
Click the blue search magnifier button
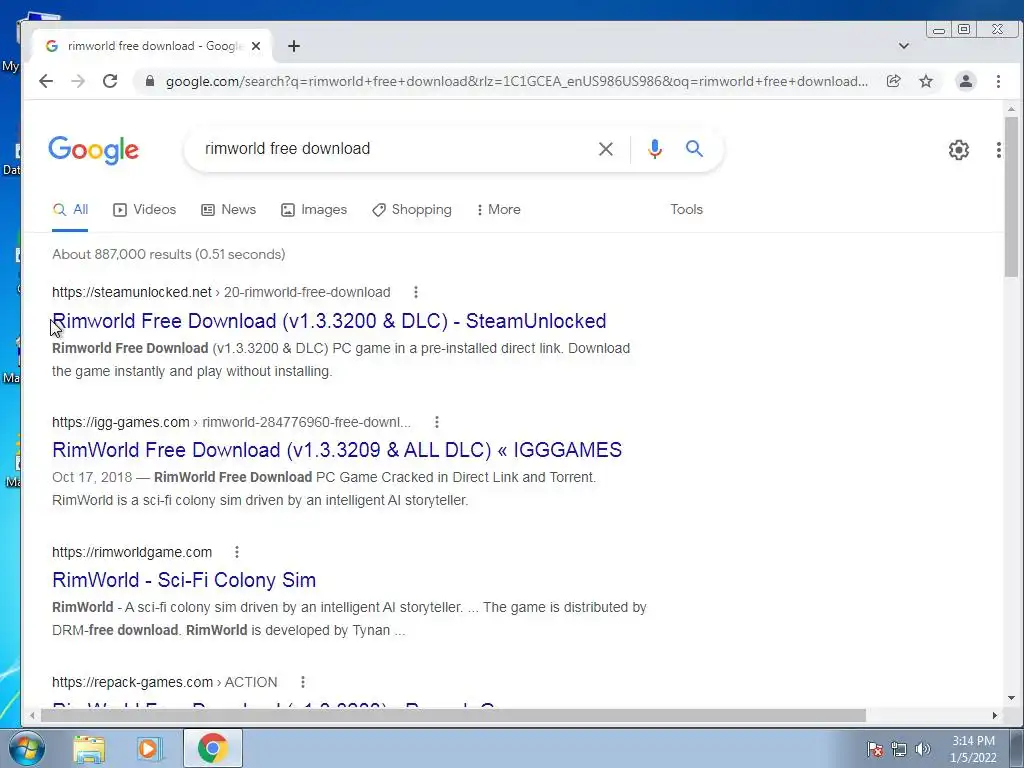[x=694, y=149]
